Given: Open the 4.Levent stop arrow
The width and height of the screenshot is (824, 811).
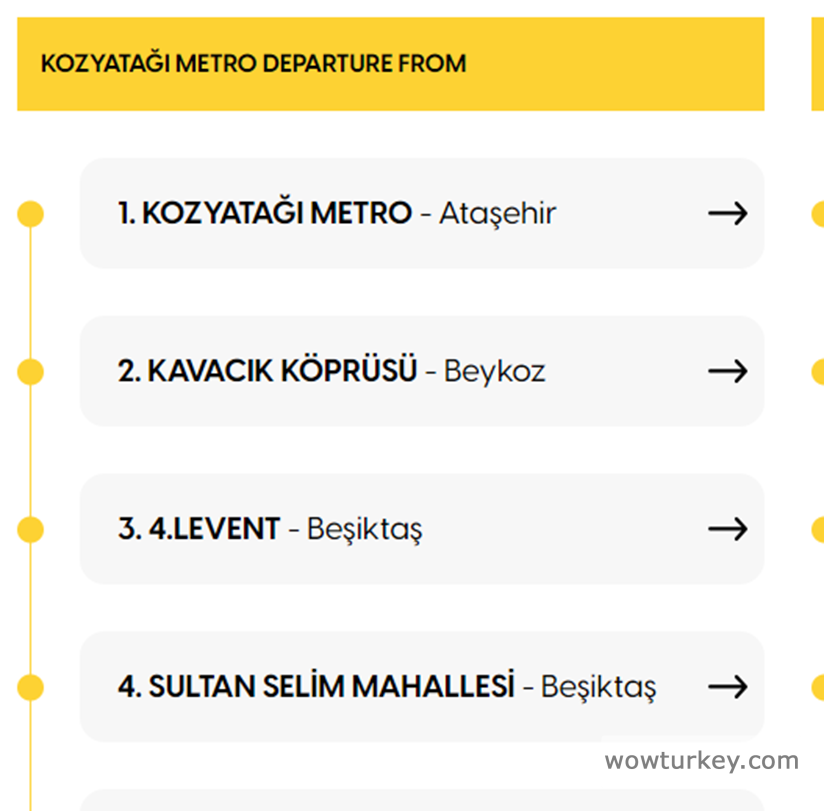Looking at the screenshot, I should [x=727, y=529].
